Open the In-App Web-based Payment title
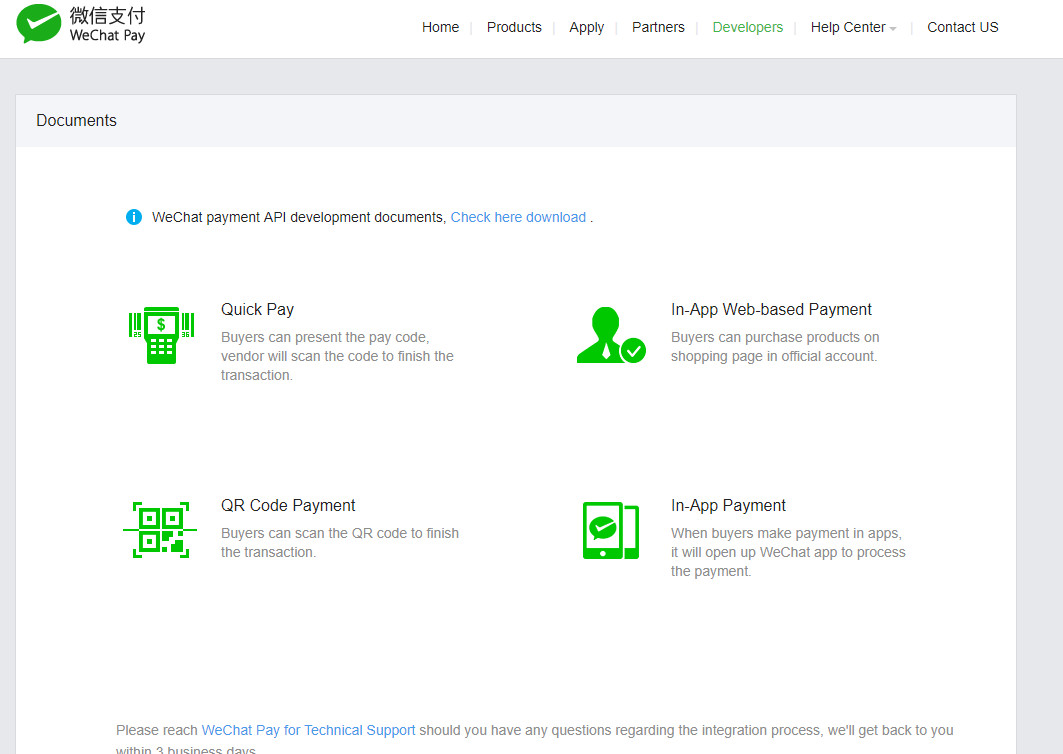The image size is (1063, 754). click(x=771, y=309)
